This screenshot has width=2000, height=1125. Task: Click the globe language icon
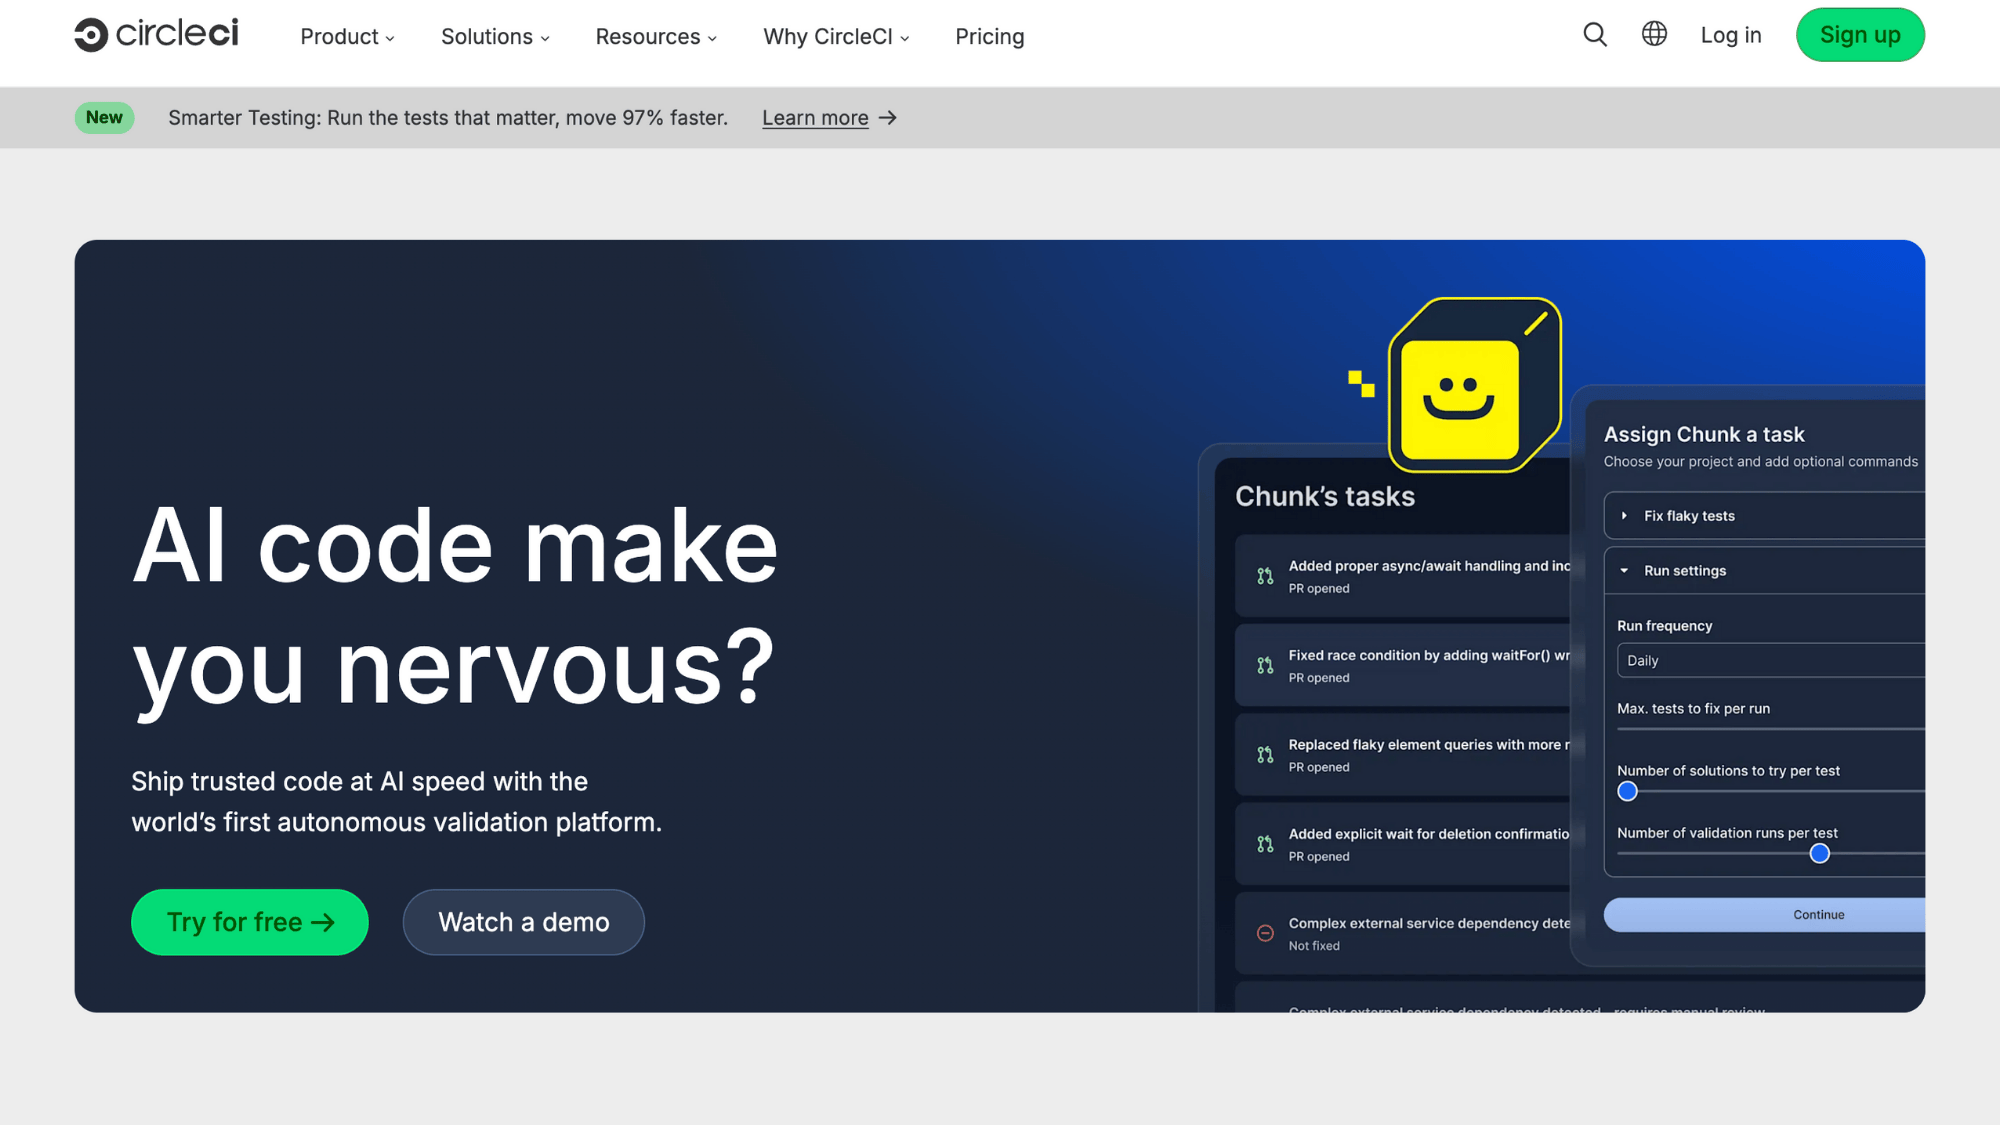pos(1654,34)
